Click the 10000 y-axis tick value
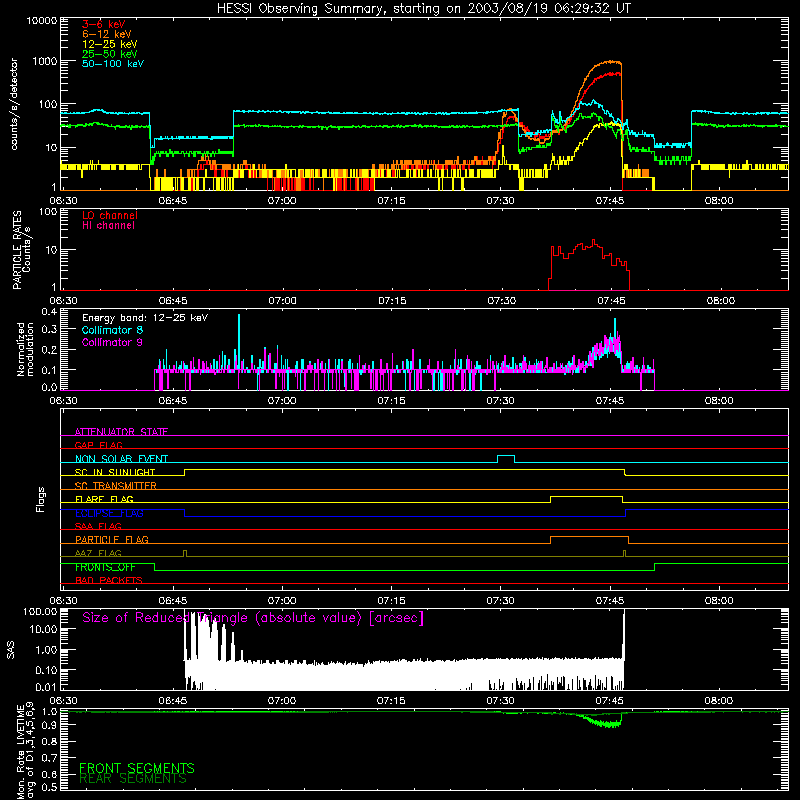This screenshot has height=800, width=800. pyautogui.click(x=42, y=21)
